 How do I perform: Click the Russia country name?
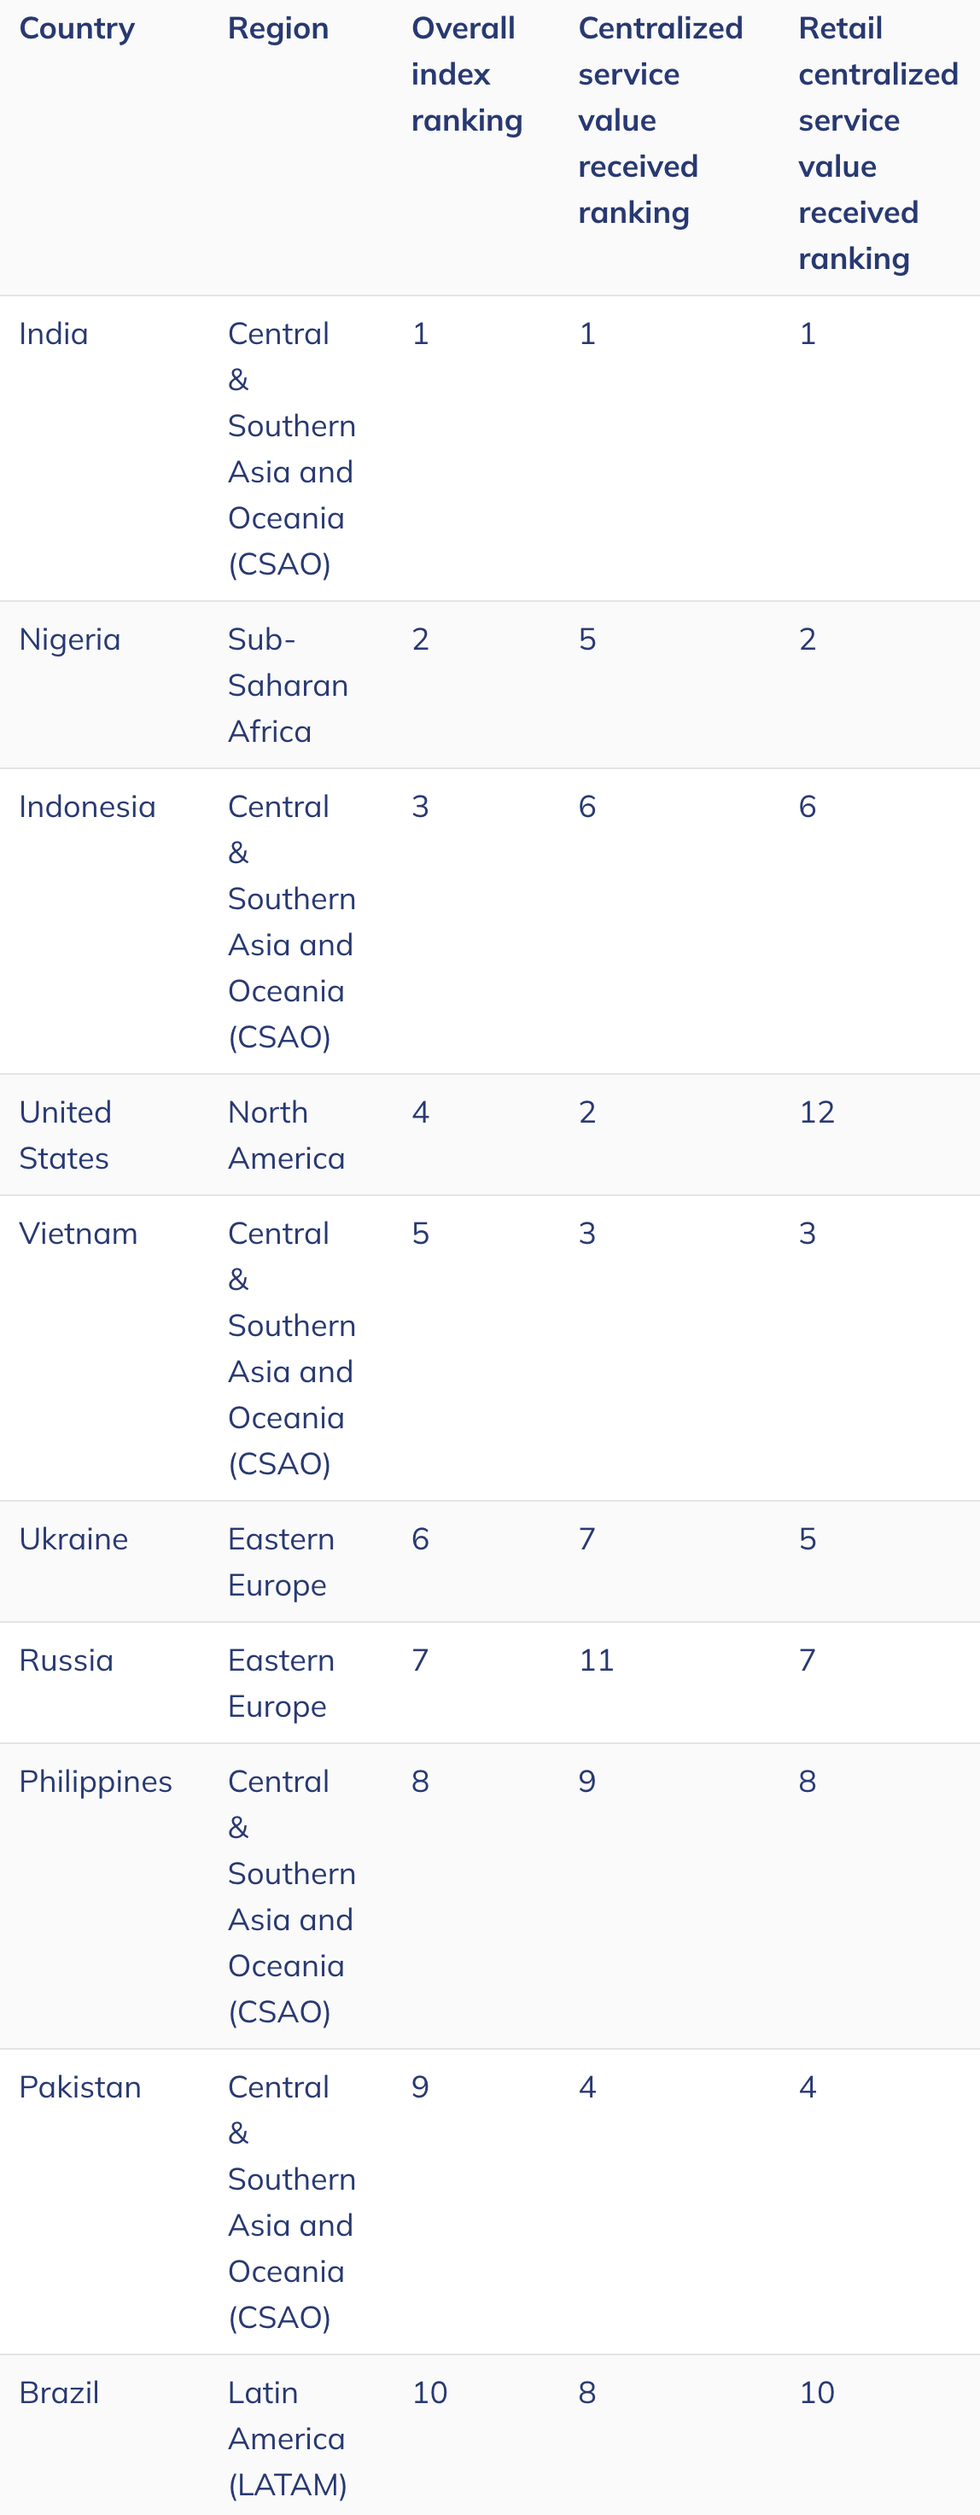click(x=66, y=1661)
